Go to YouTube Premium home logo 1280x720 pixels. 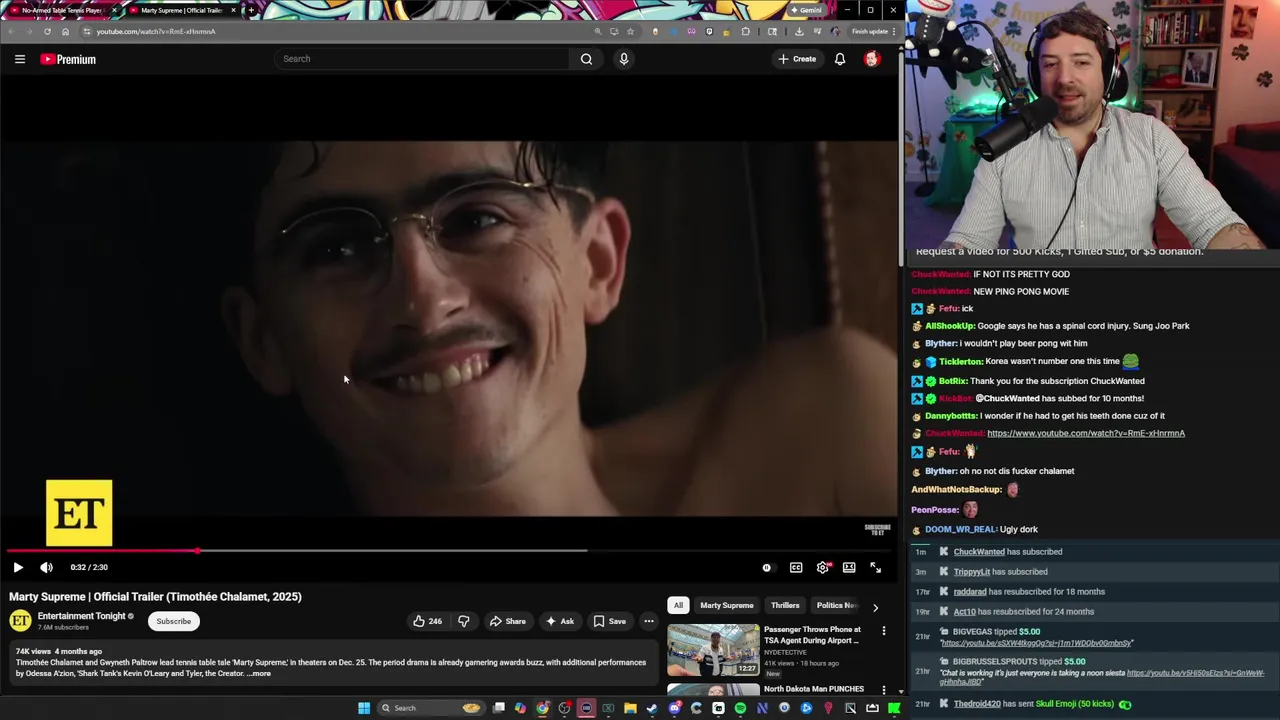coord(68,59)
